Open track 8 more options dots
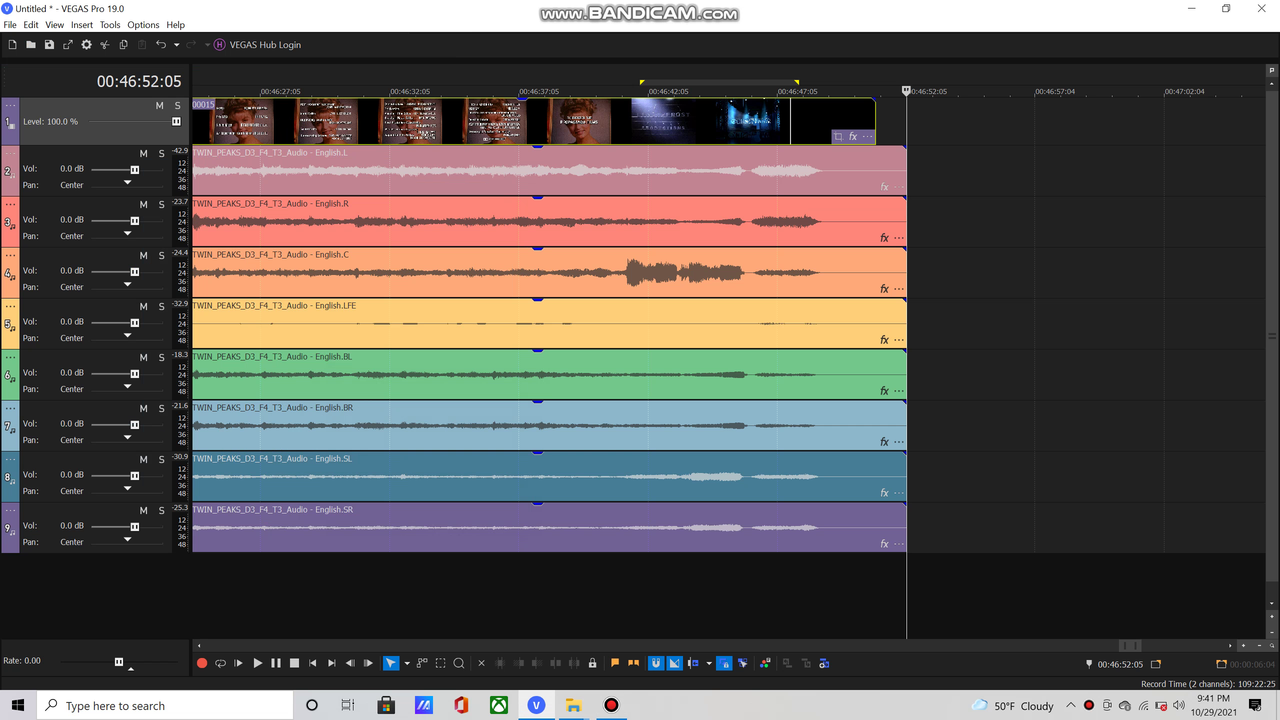Image resolution: width=1280 pixels, height=720 pixels. click(10, 460)
